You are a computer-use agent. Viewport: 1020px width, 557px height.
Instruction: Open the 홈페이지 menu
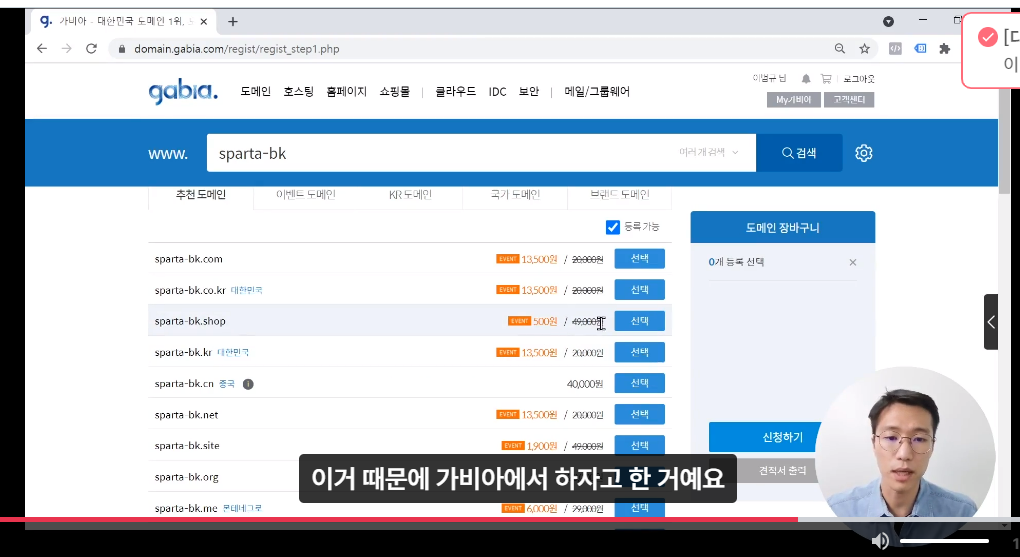click(x=347, y=92)
